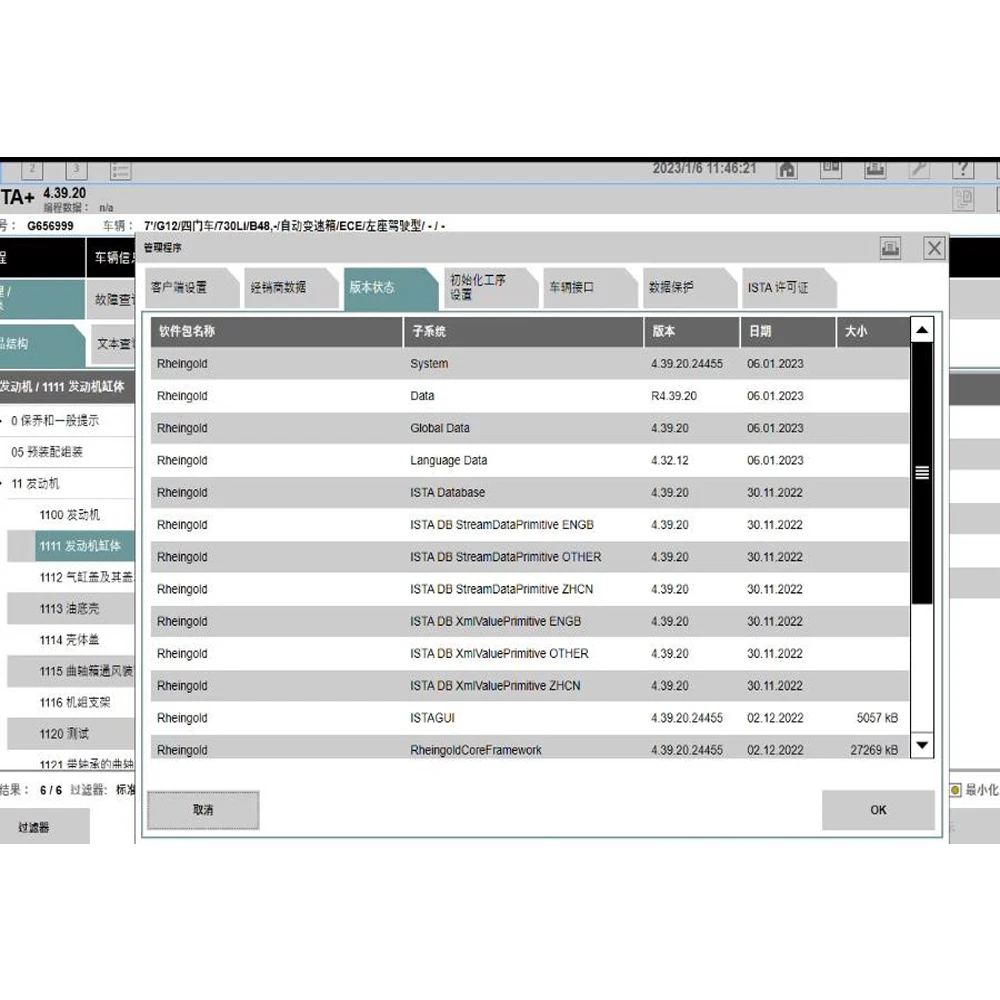1000x1000 pixels.
Task: Click the document copy icon below help
Action: [963, 200]
